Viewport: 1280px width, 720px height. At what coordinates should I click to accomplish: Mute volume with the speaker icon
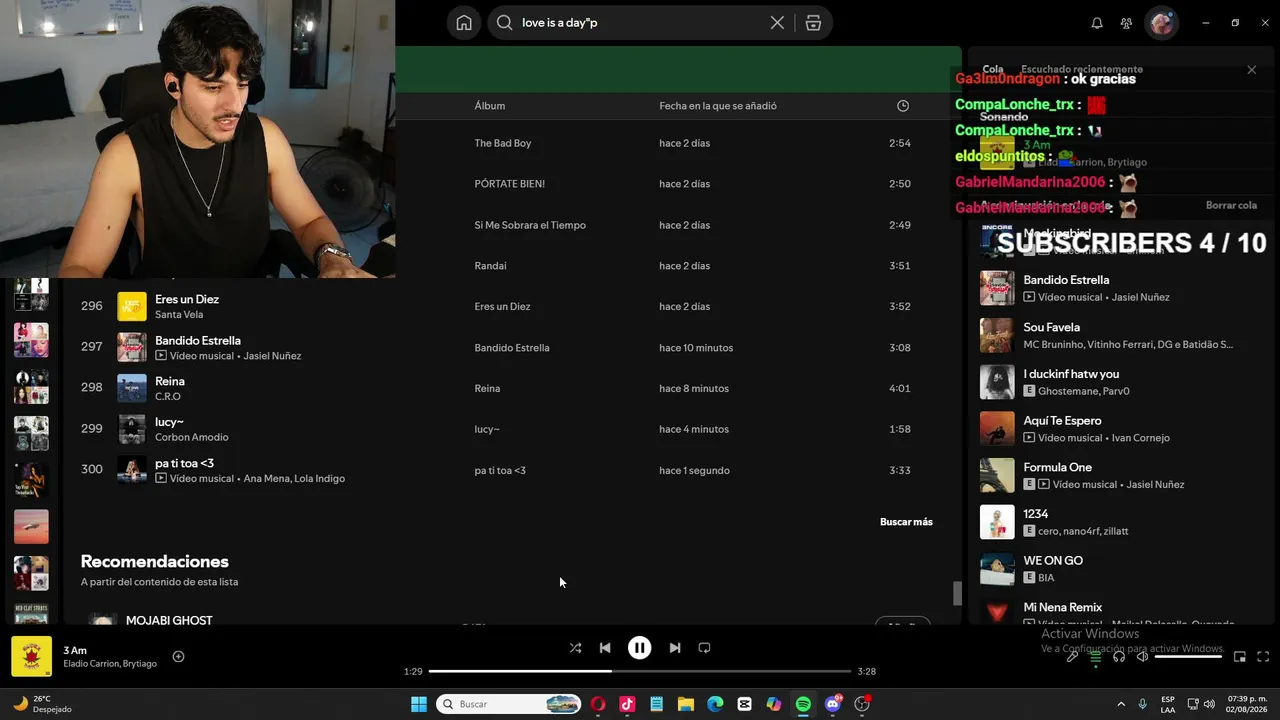tap(1143, 657)
